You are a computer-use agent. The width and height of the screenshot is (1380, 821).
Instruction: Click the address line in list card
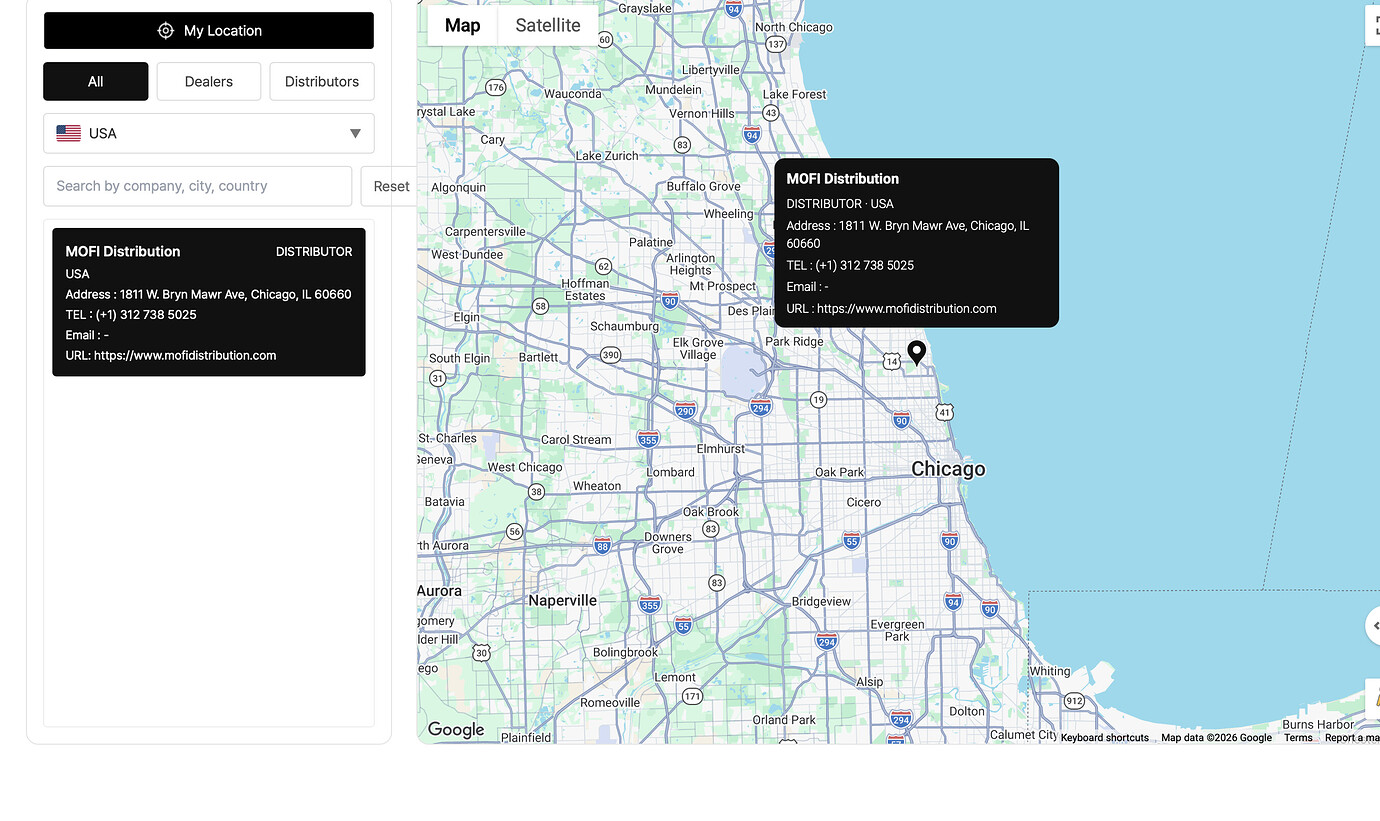[x=208, y=294]
